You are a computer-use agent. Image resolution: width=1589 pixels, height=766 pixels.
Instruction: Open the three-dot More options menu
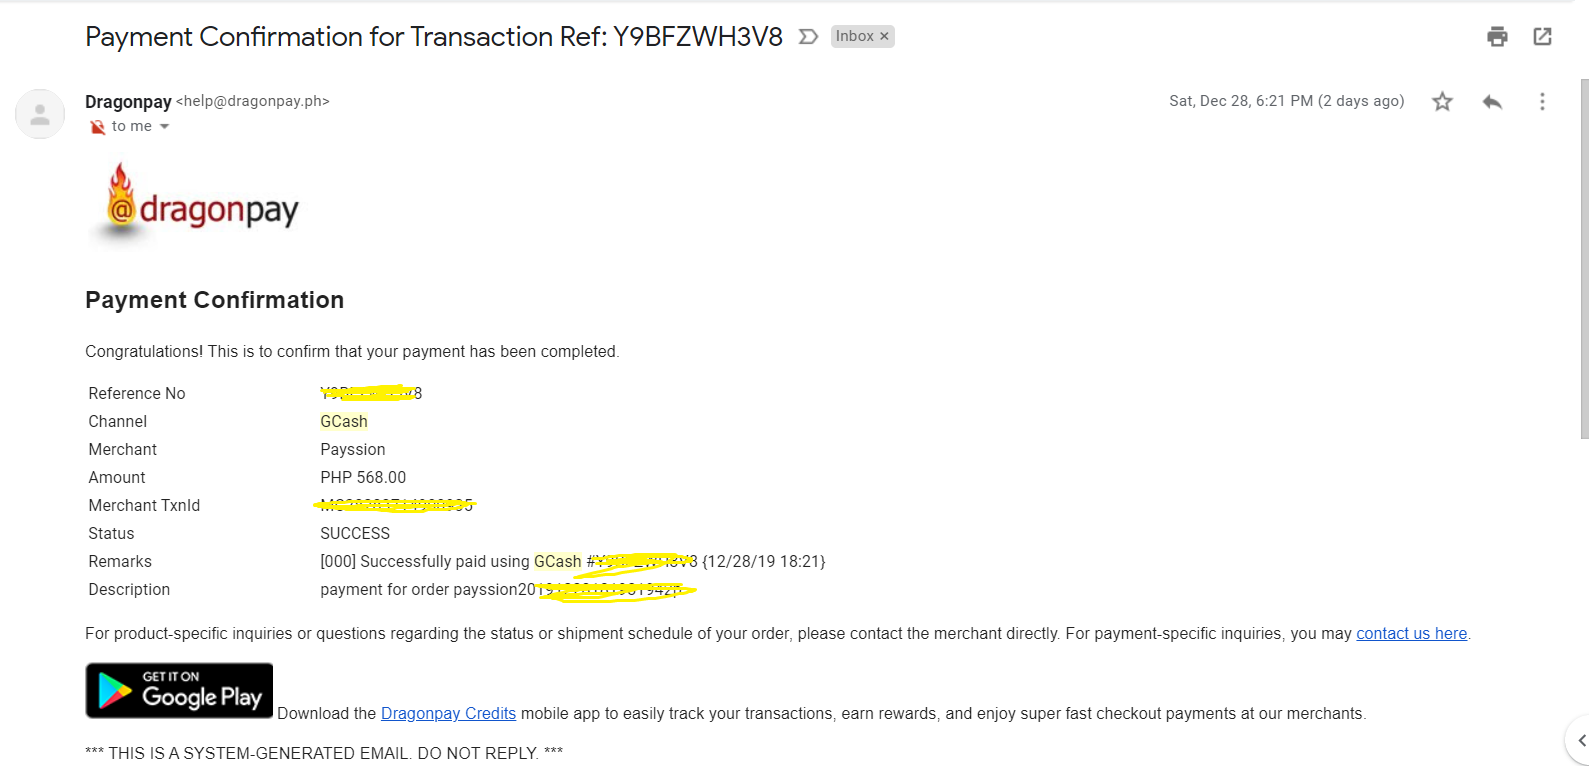pyautogui.click(x=1542, y=101)
